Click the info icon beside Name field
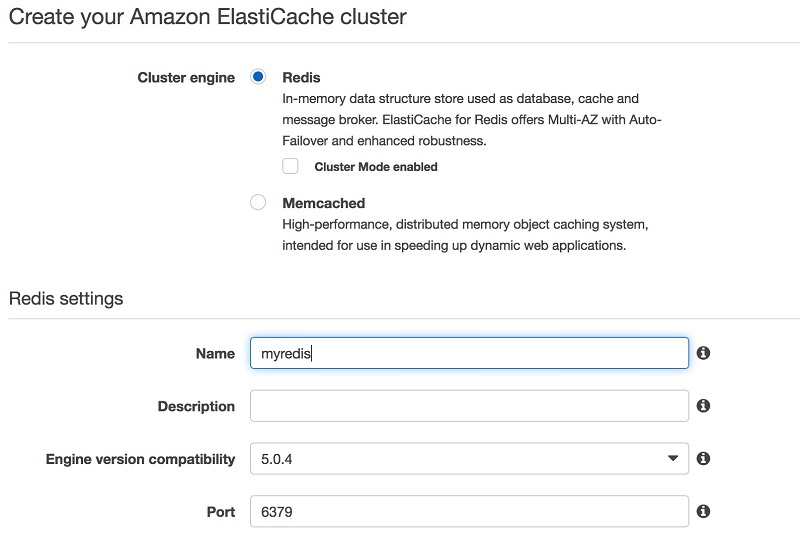 tap(703, 353)
